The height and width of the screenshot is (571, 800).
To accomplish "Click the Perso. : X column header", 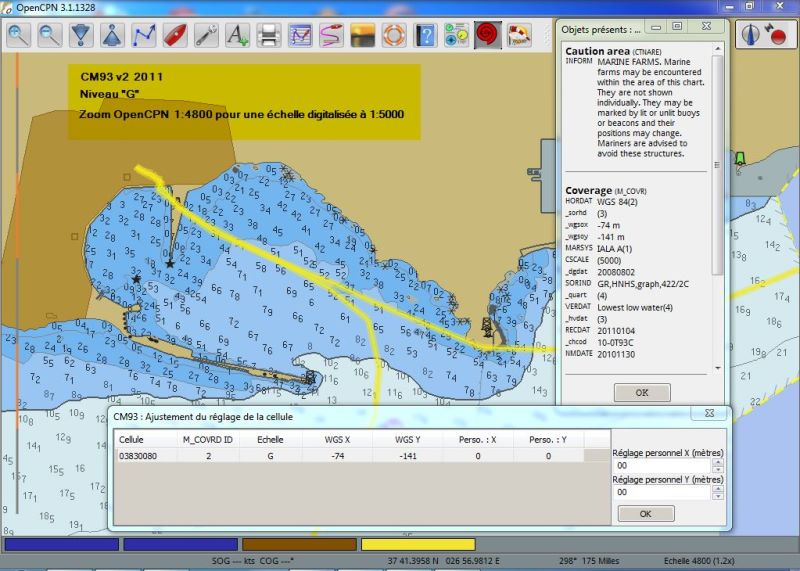I will click(478, 439).
